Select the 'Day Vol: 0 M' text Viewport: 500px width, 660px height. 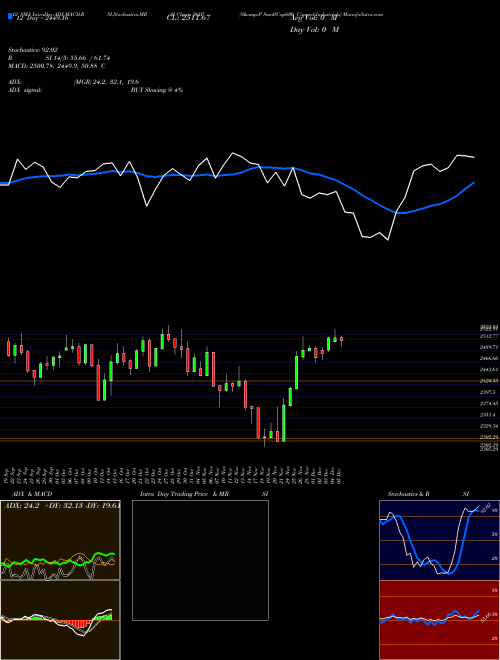[314, 30]
